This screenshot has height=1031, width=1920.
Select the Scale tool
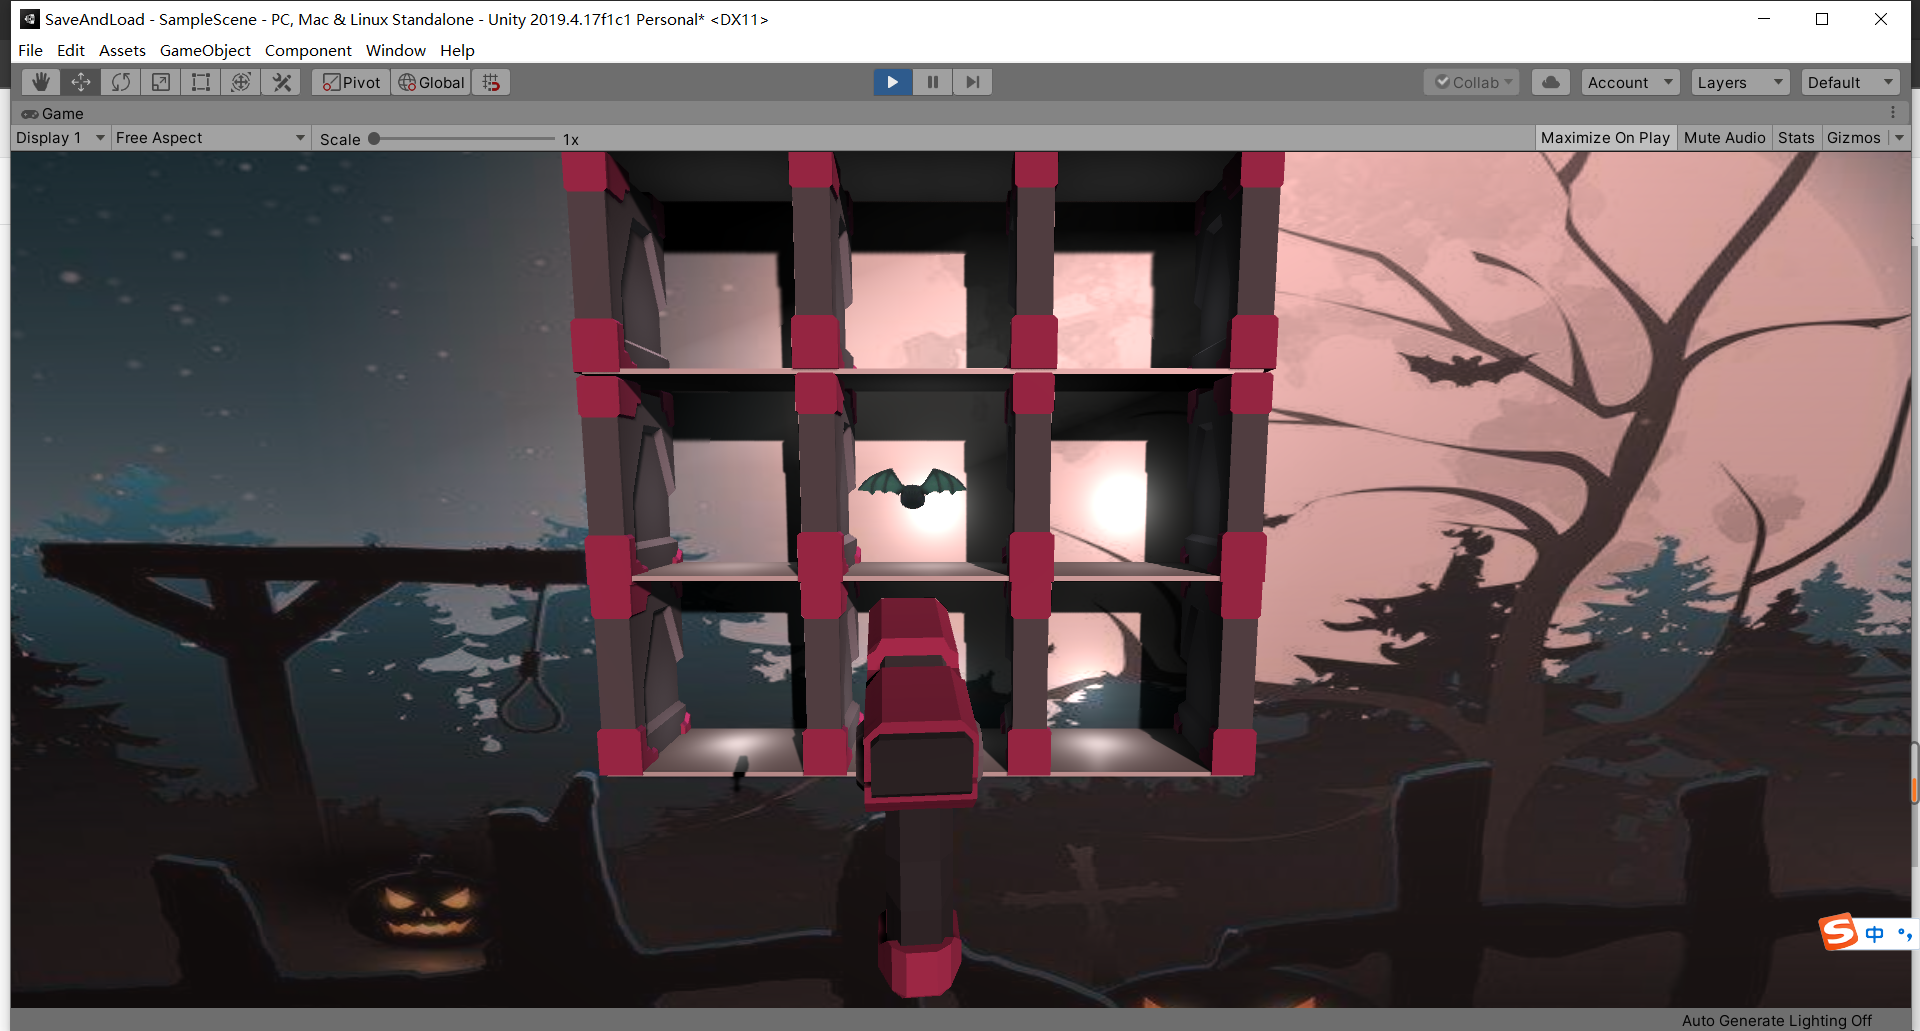pos(160,82)
